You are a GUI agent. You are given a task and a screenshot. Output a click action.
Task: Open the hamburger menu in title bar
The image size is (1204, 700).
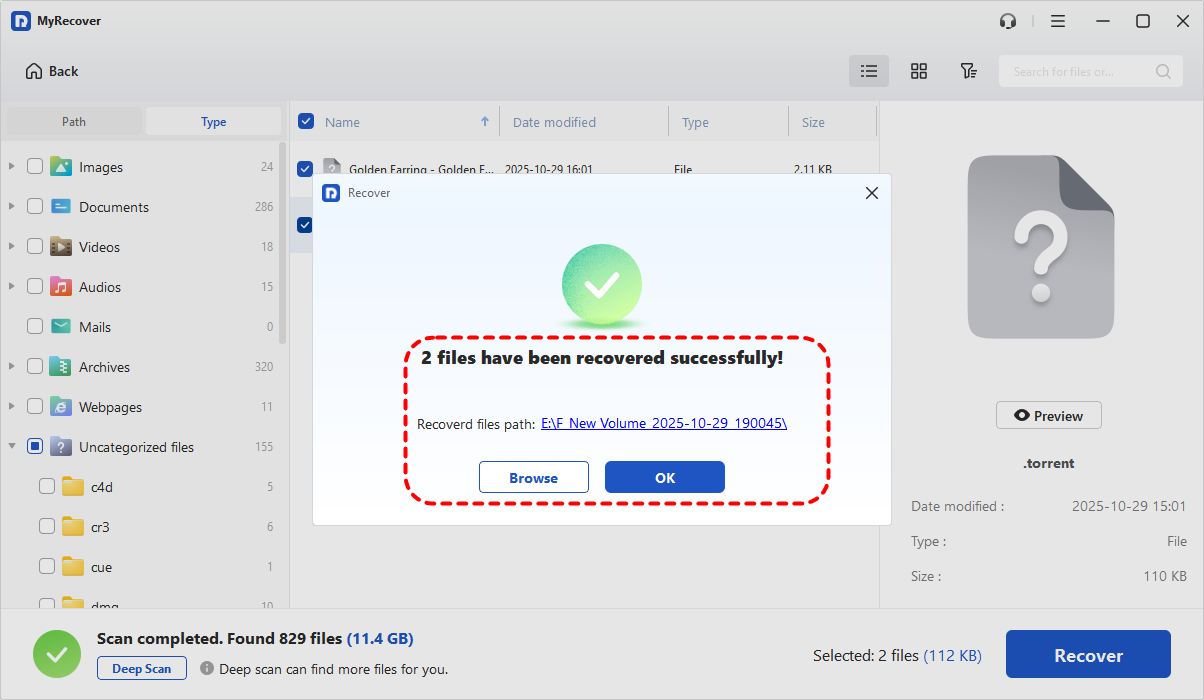click(1058, 21)
